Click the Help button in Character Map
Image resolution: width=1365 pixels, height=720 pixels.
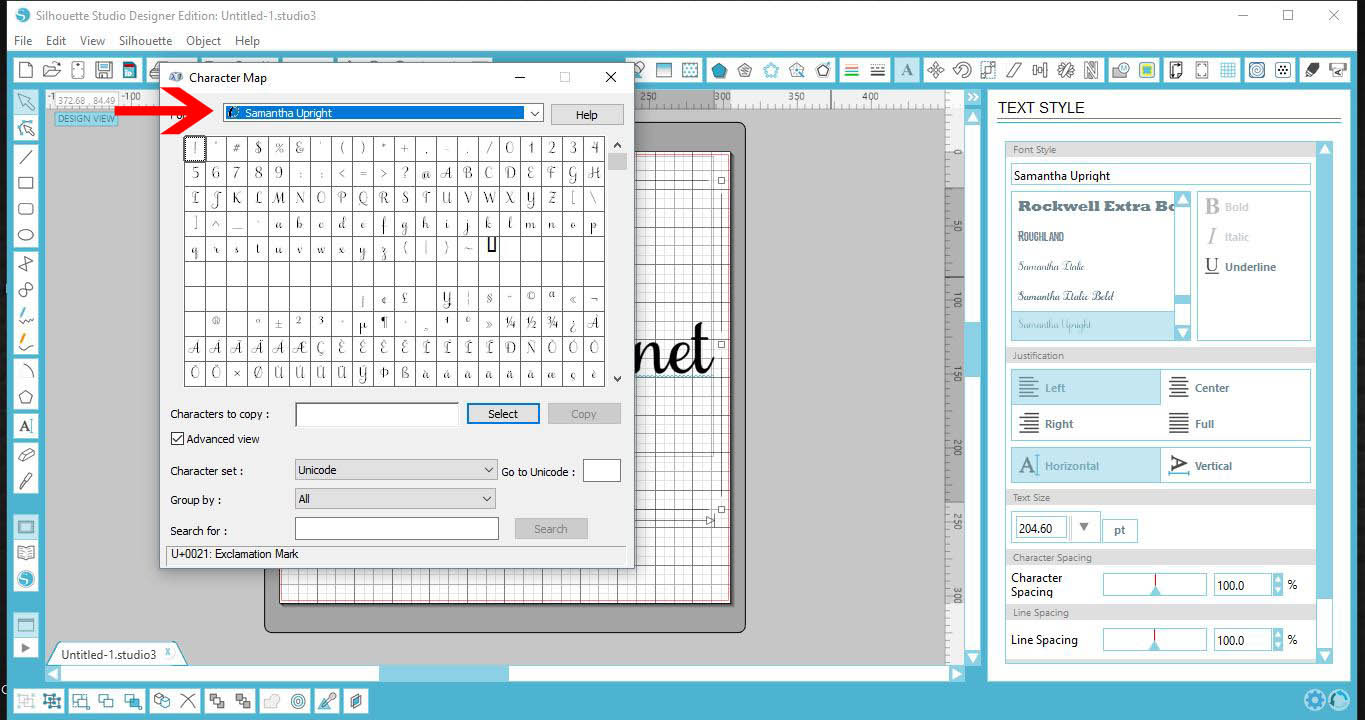tap(587, 113)
